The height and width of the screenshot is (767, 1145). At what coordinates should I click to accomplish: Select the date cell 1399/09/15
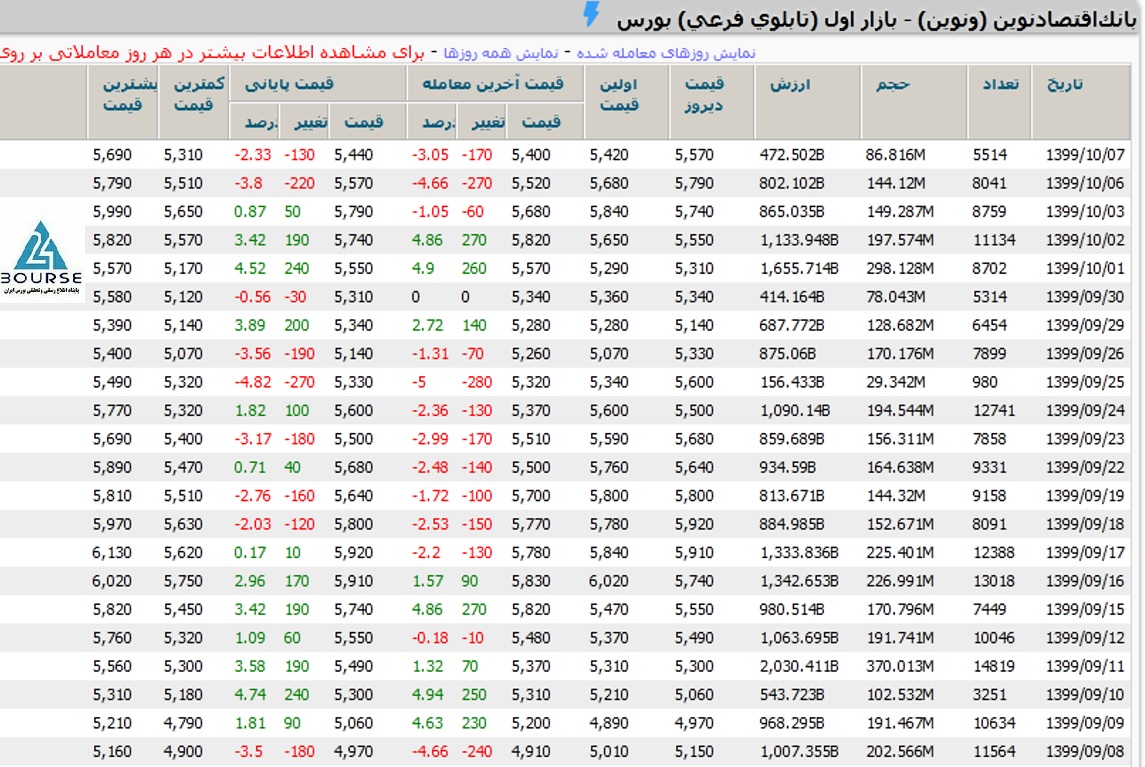(1085, 610)
